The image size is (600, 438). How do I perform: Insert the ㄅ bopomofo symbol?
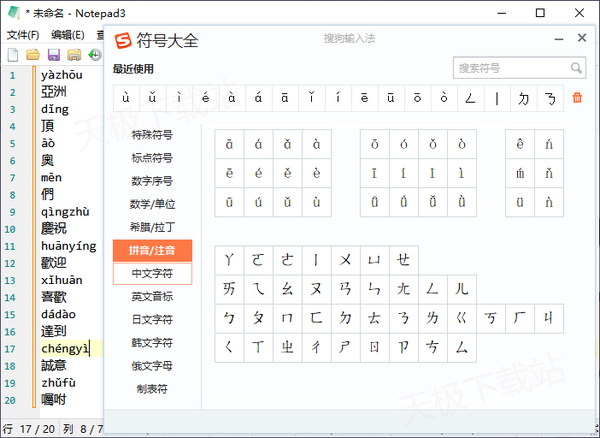[229, 318]
